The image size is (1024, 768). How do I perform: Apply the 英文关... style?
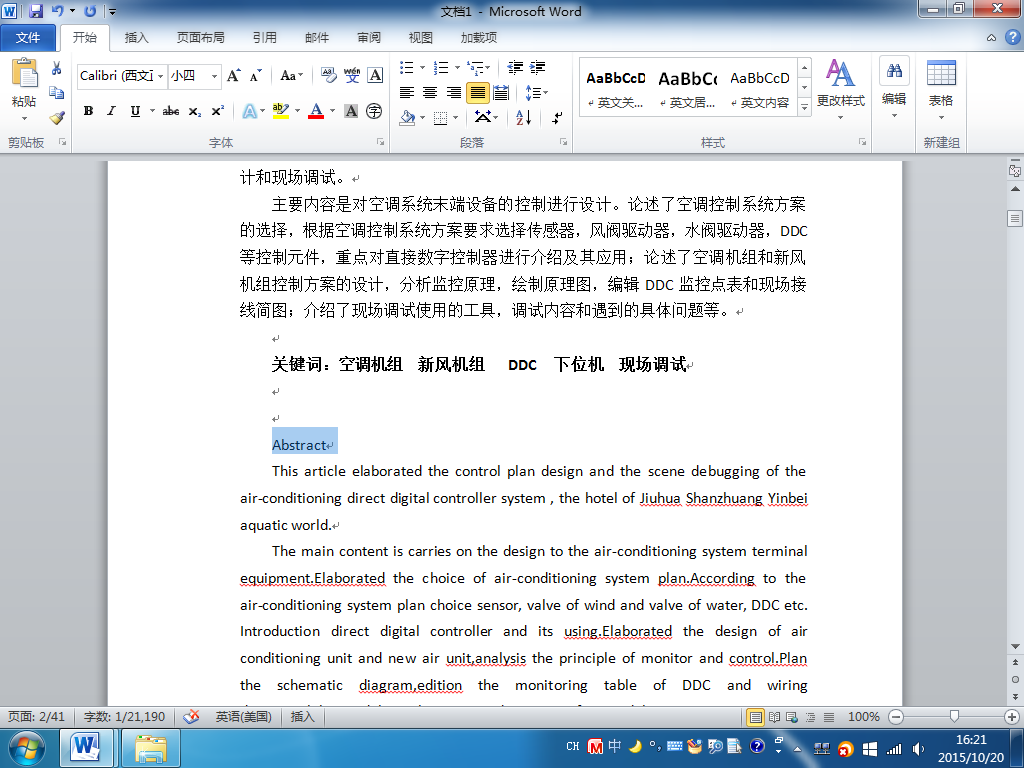coord(615,88)
